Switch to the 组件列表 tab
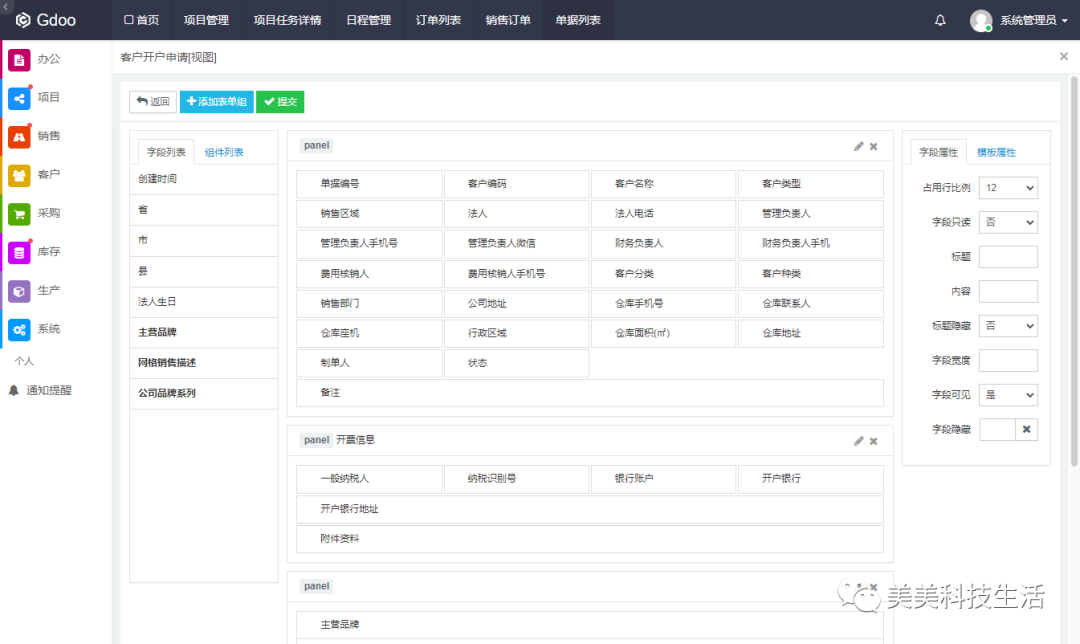The image size is (1080, 644). coord(224,153)
